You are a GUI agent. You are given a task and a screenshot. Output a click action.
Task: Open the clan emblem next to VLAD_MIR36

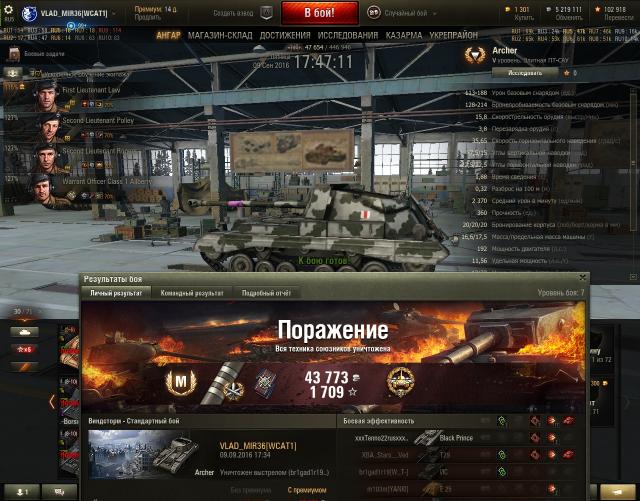[29, 13]
